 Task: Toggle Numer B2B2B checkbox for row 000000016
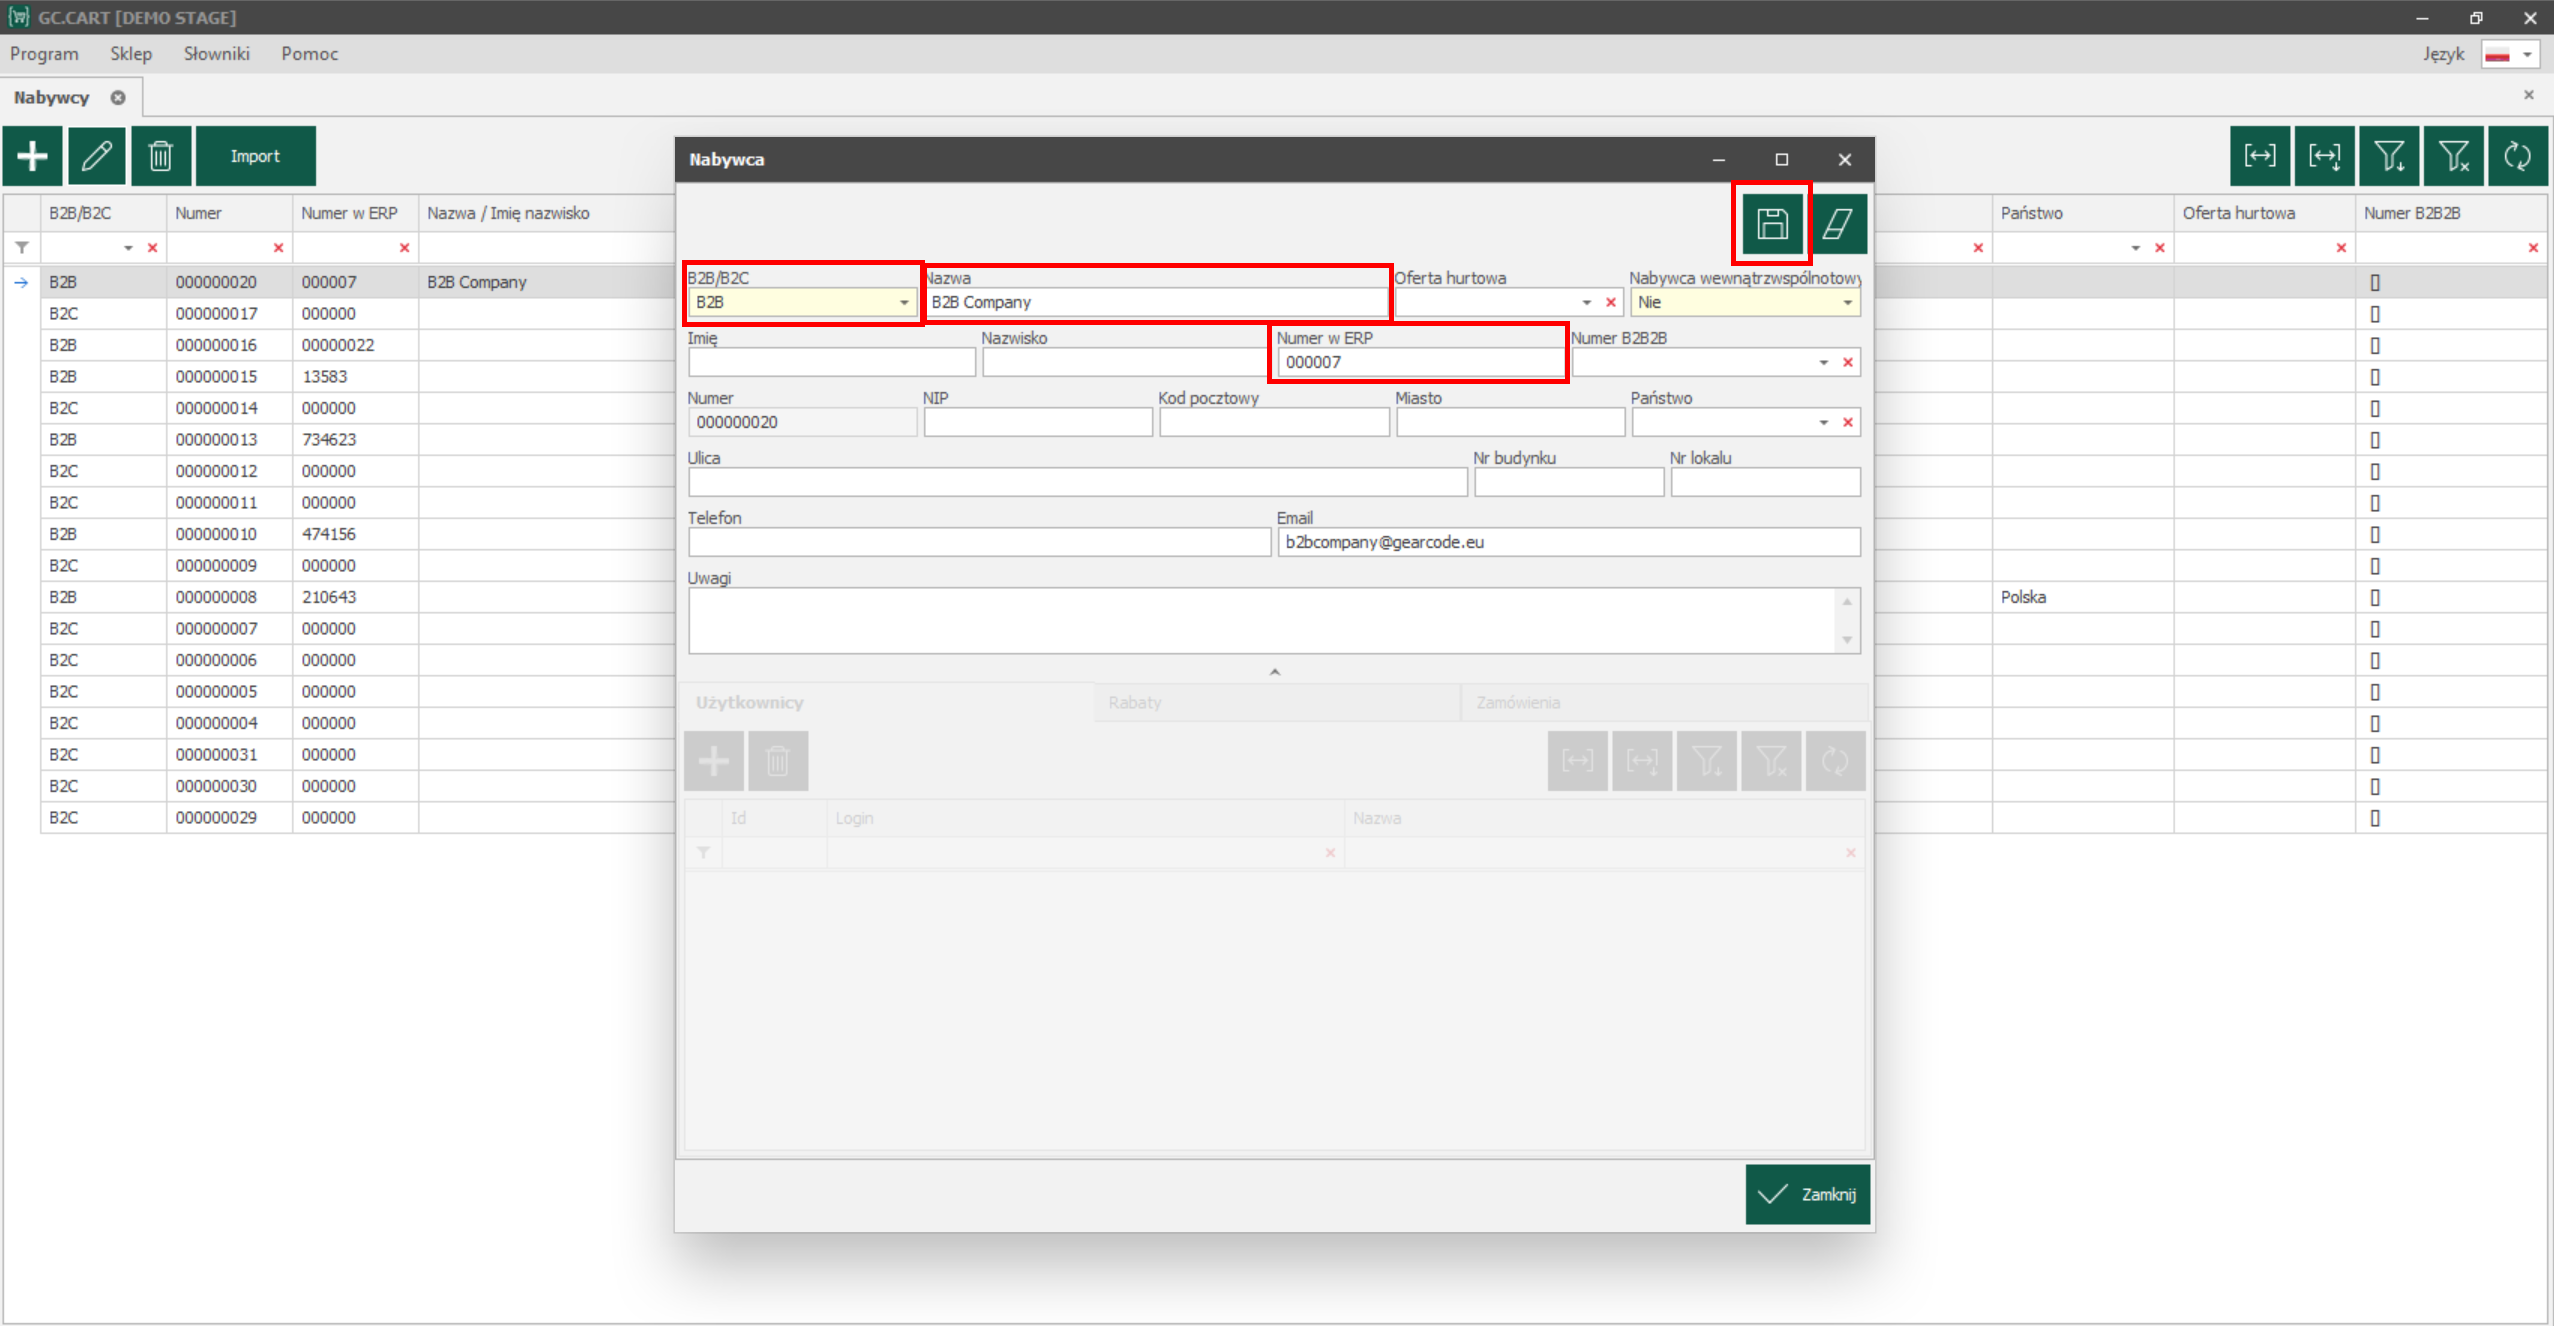click(2375, 346)
